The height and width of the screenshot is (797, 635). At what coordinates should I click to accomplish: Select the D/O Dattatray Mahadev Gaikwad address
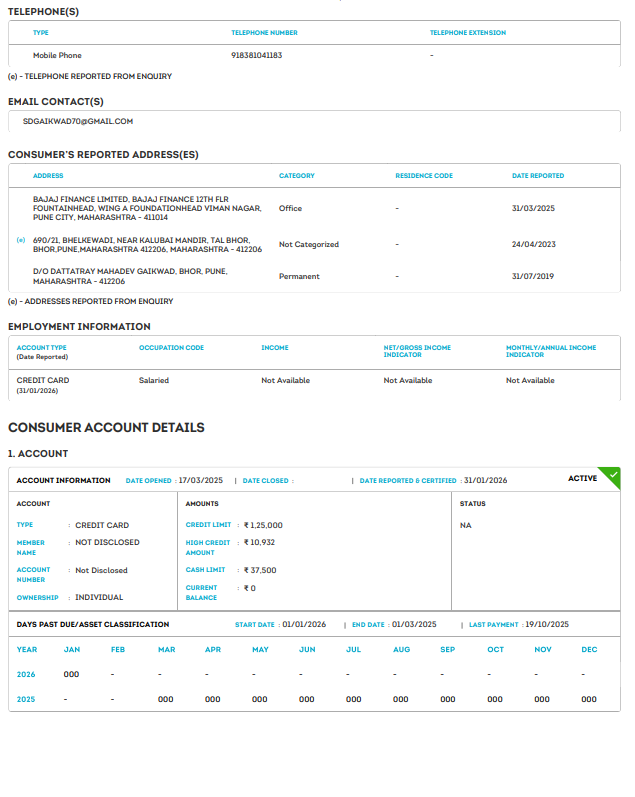130,277
